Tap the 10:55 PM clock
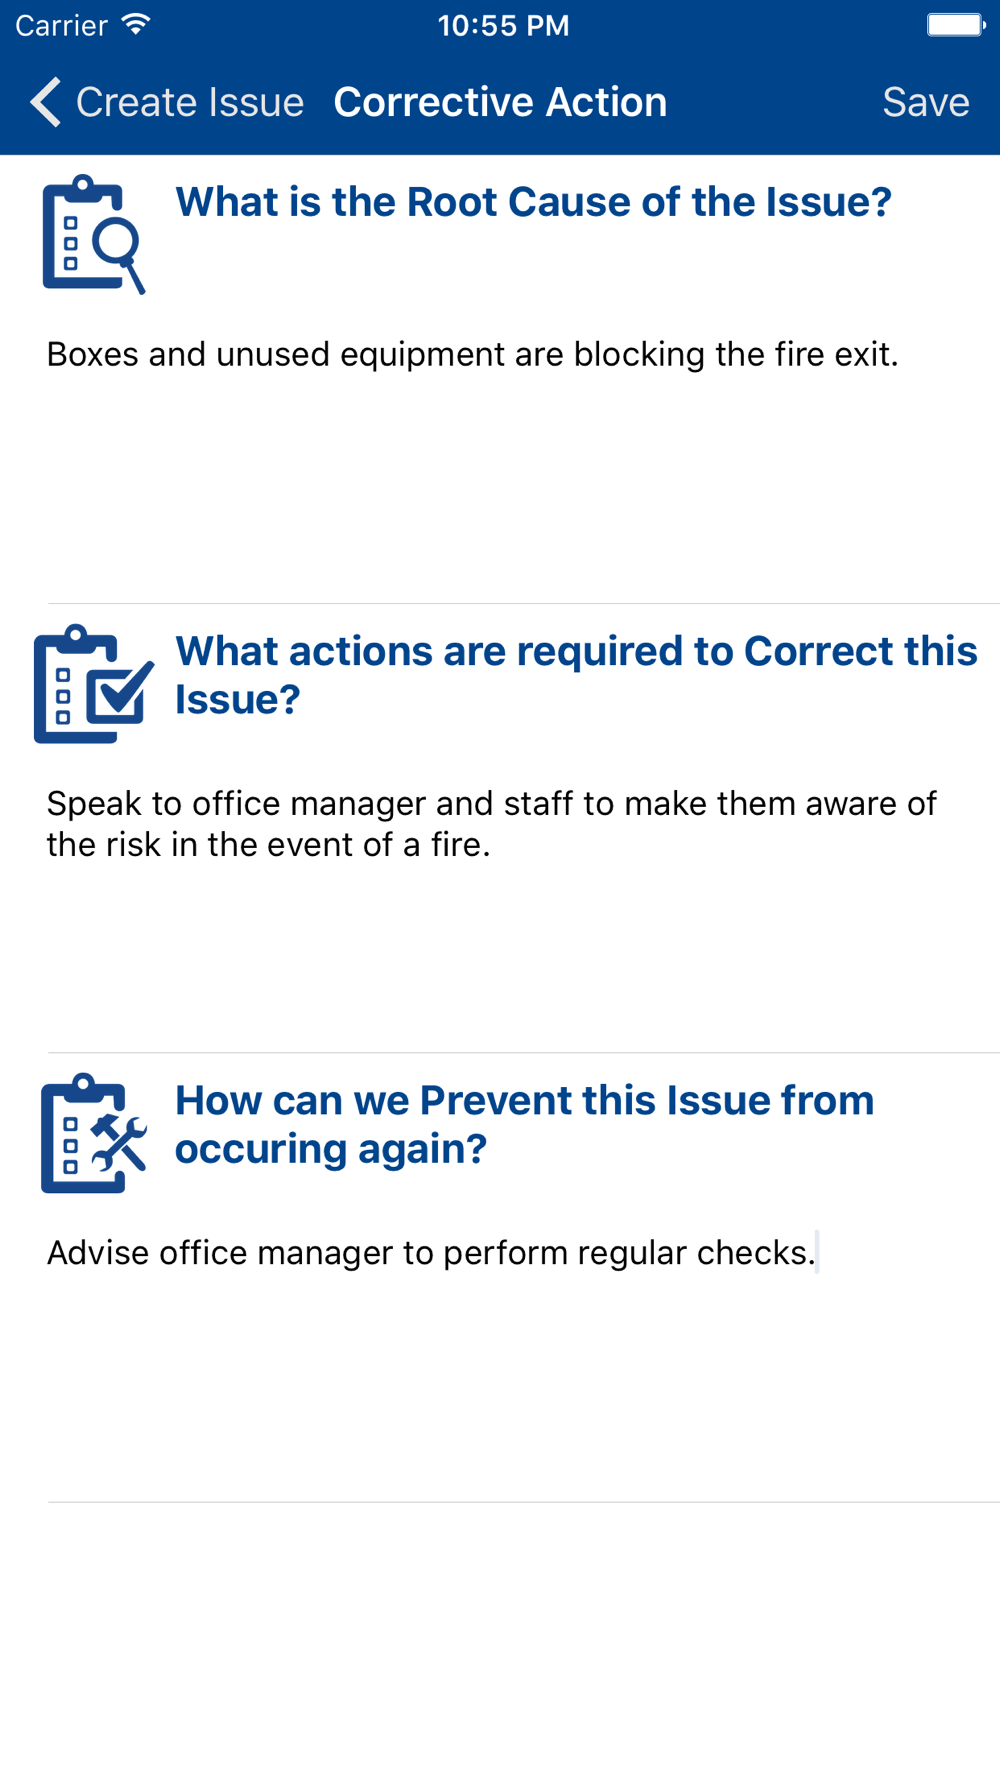1000x1778 pixels. (x=503, y=25)
